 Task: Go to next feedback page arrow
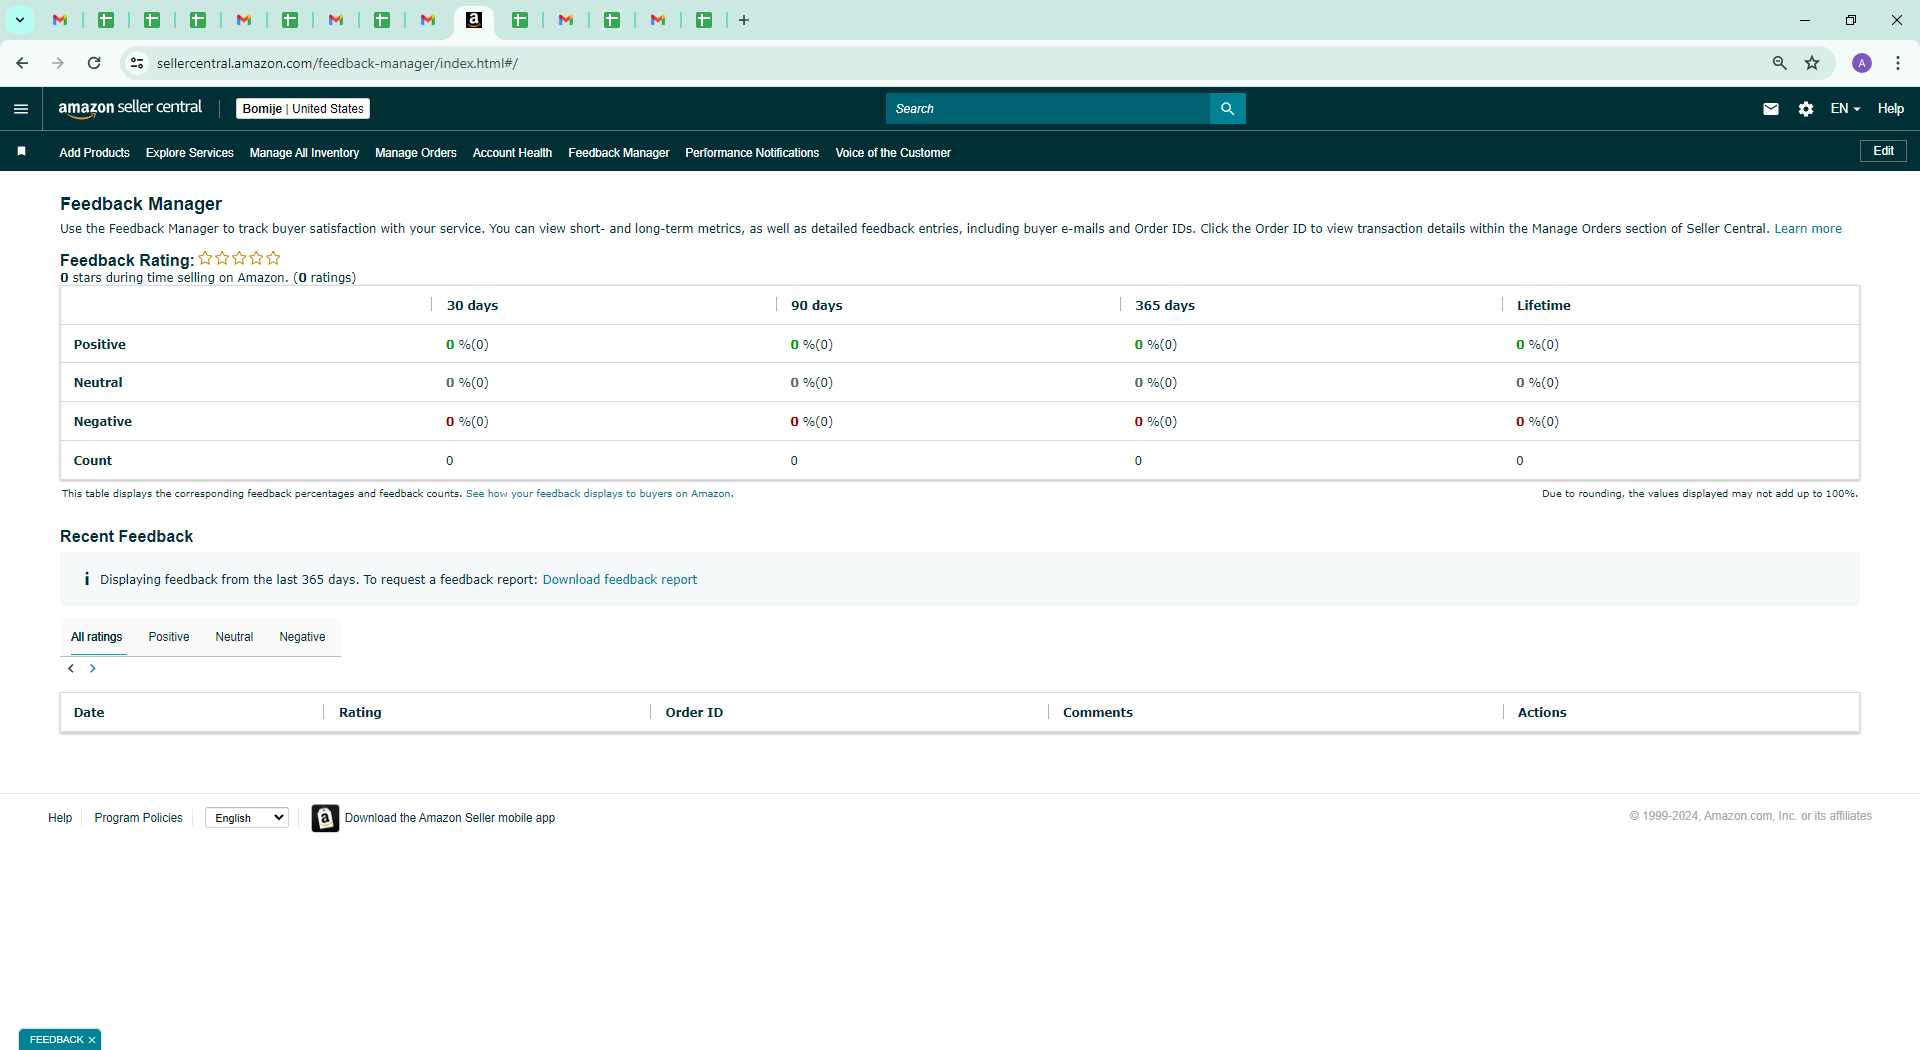(93, 668)
